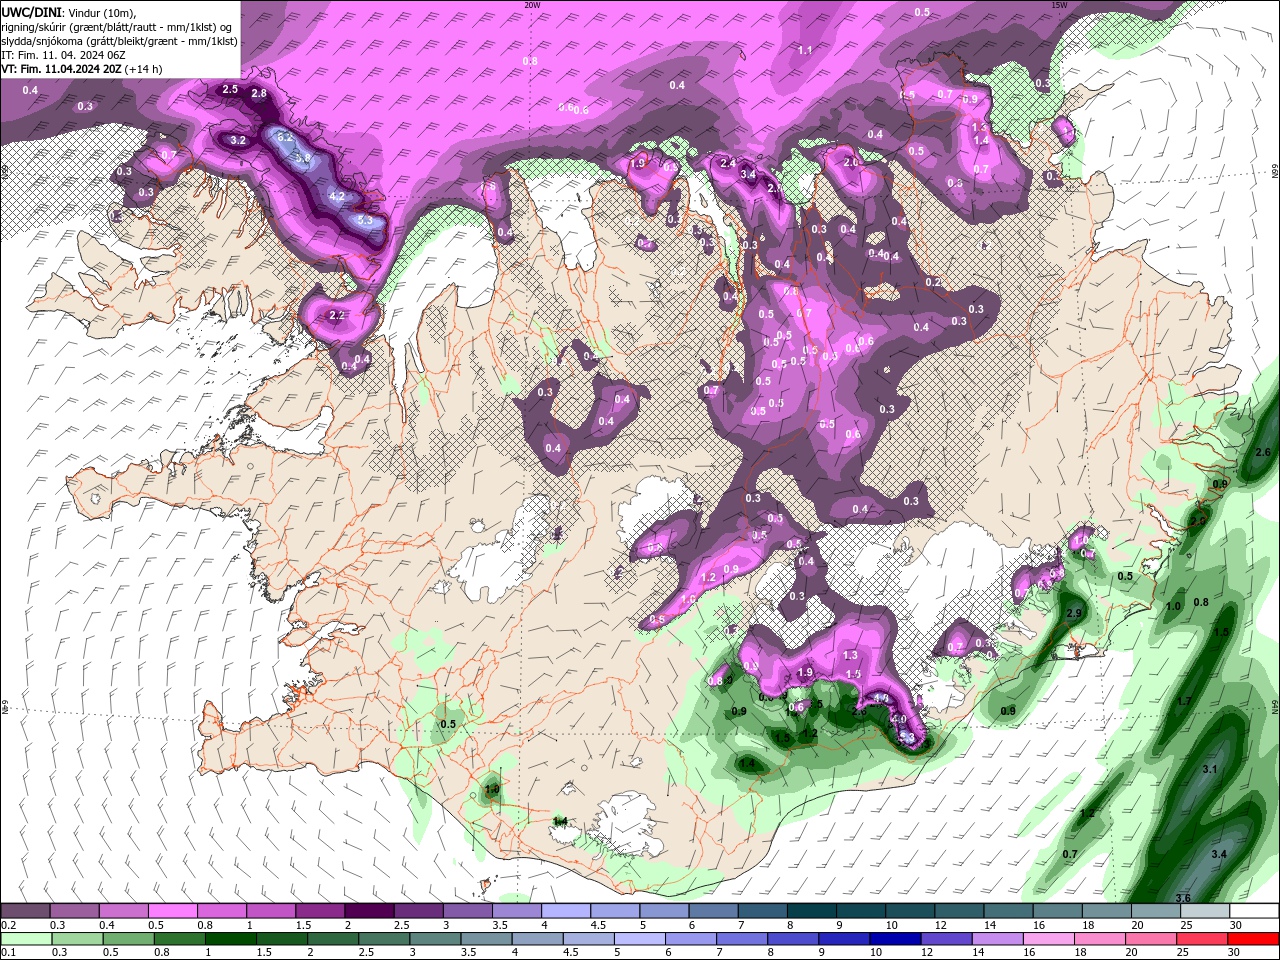
Task: Click the lavender rain swatch between 14 and 16
Action: click(997, 939)
